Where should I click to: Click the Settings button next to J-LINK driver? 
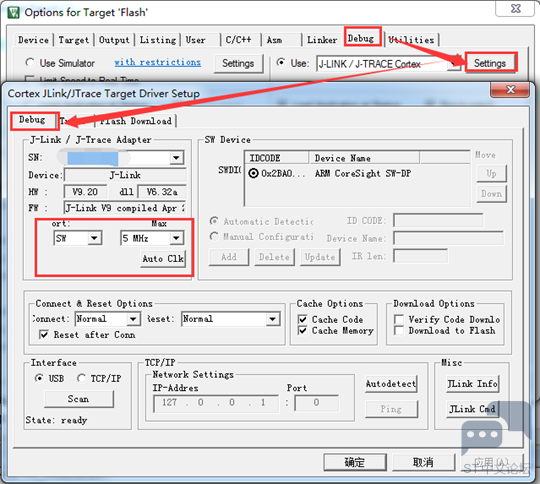coord(490,63)
